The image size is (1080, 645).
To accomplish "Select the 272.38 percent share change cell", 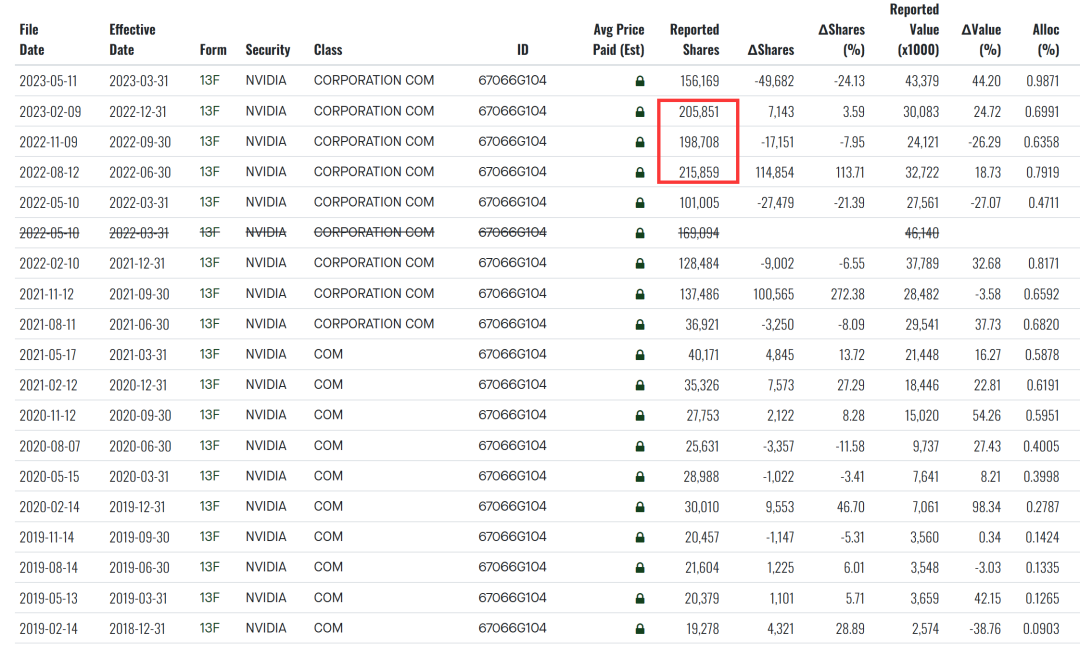I will click(x=847, y=294).
